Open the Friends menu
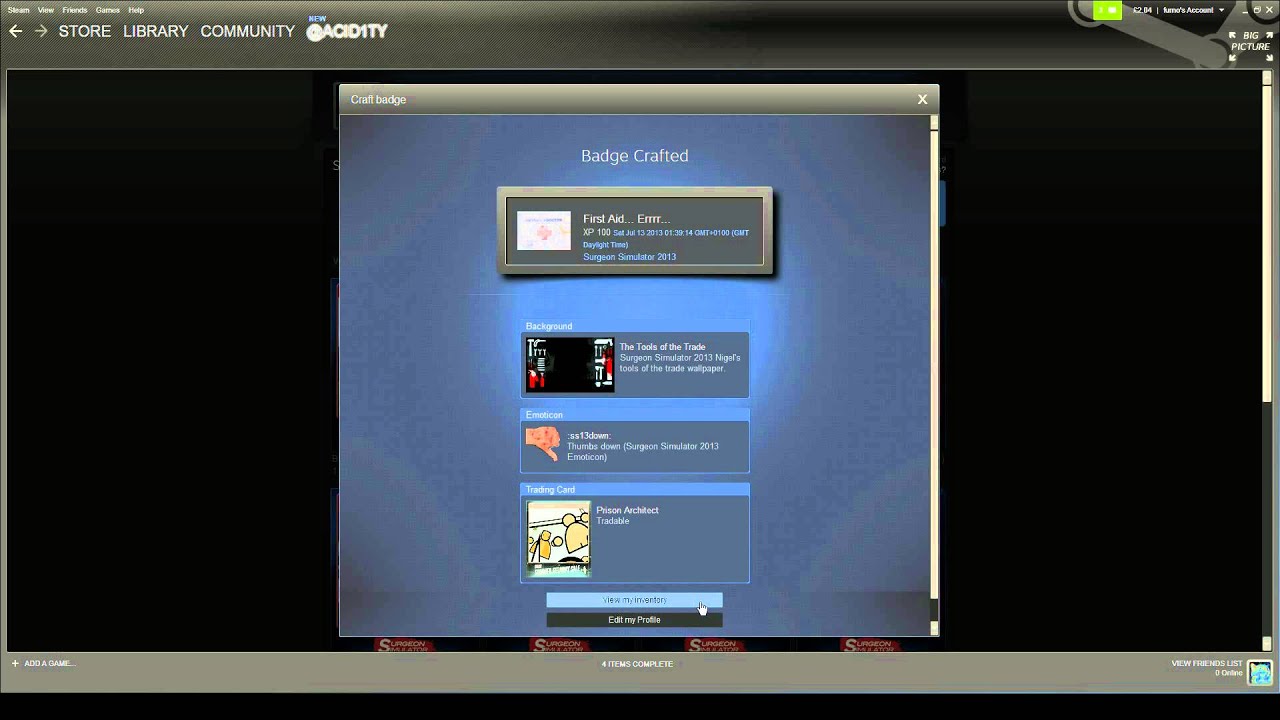Screen dimensions: 1280x720 click(x=75, y=10)
